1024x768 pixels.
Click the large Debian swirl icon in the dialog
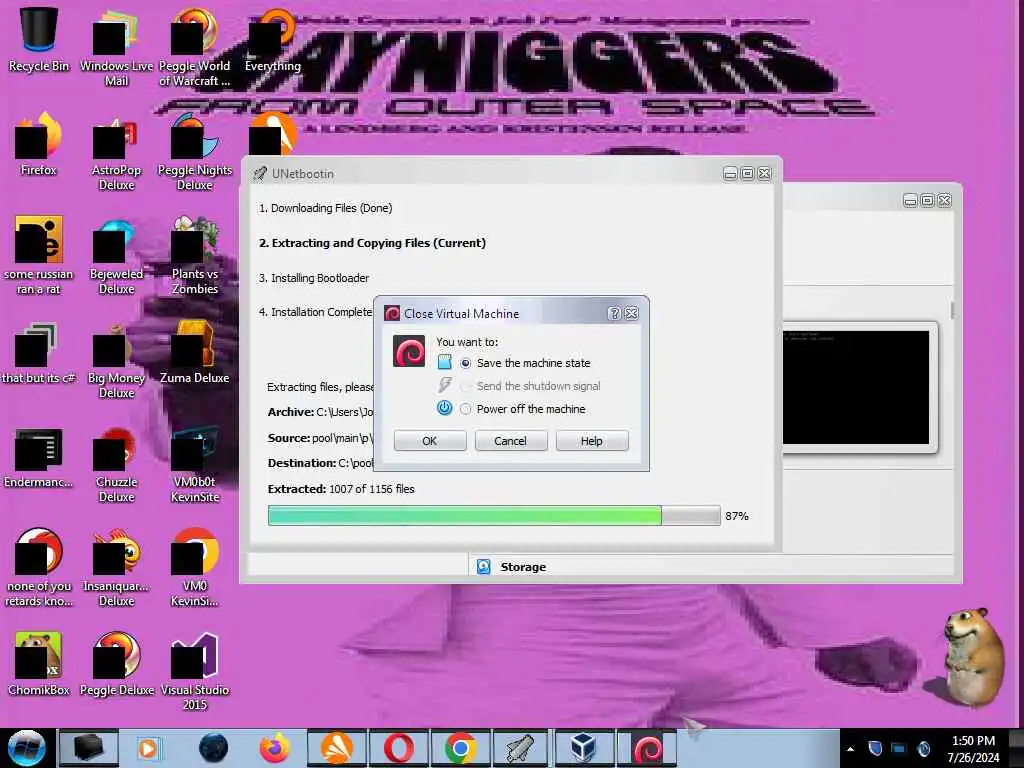tap(409, 351)
